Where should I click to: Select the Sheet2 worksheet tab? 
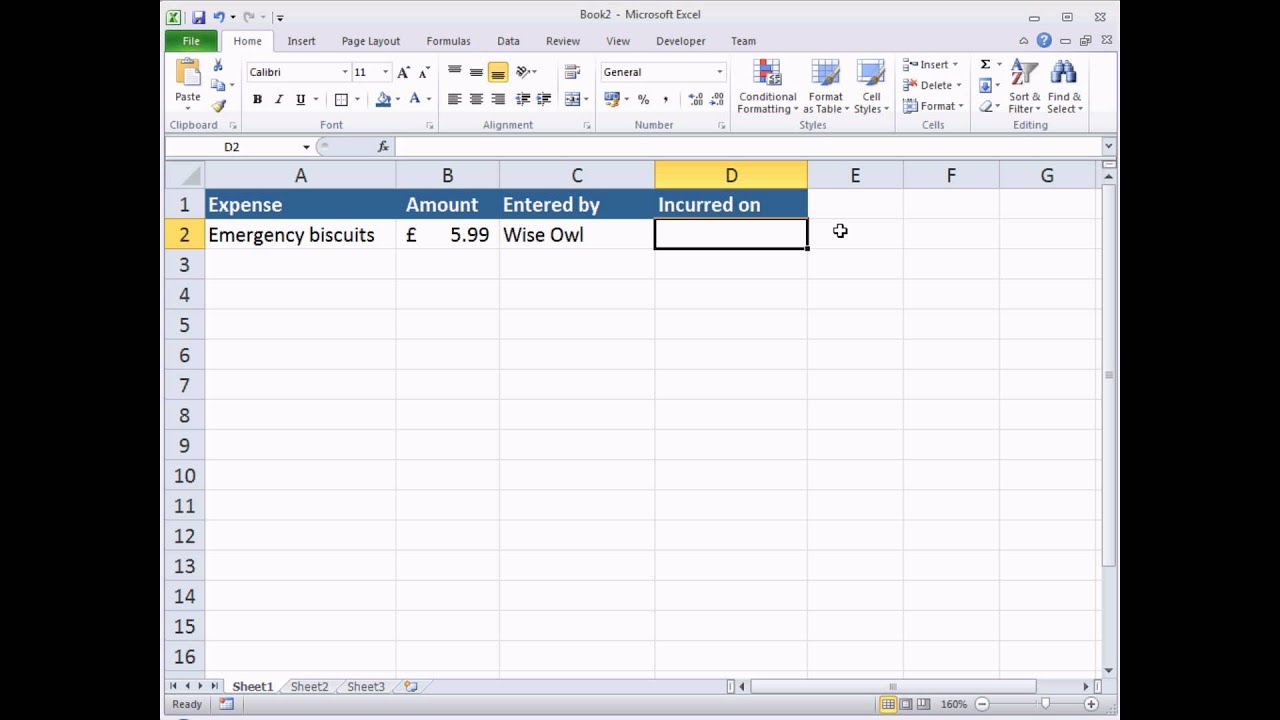tap(309, 687)
